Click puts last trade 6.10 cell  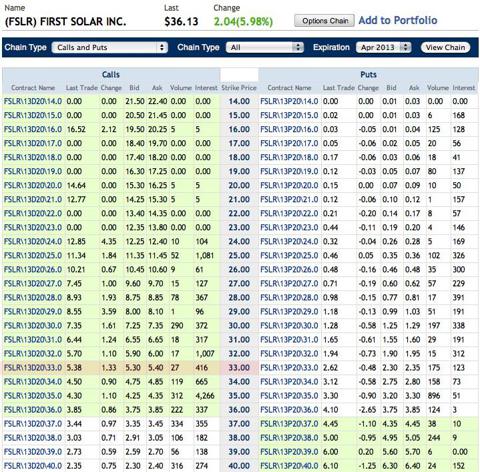pos(330,466)
